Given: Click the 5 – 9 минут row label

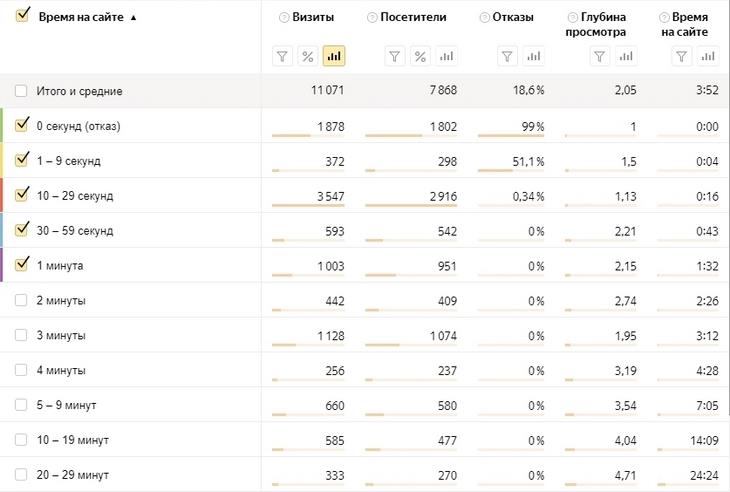Looking at the screenshot, I should (x=66, y=405).
